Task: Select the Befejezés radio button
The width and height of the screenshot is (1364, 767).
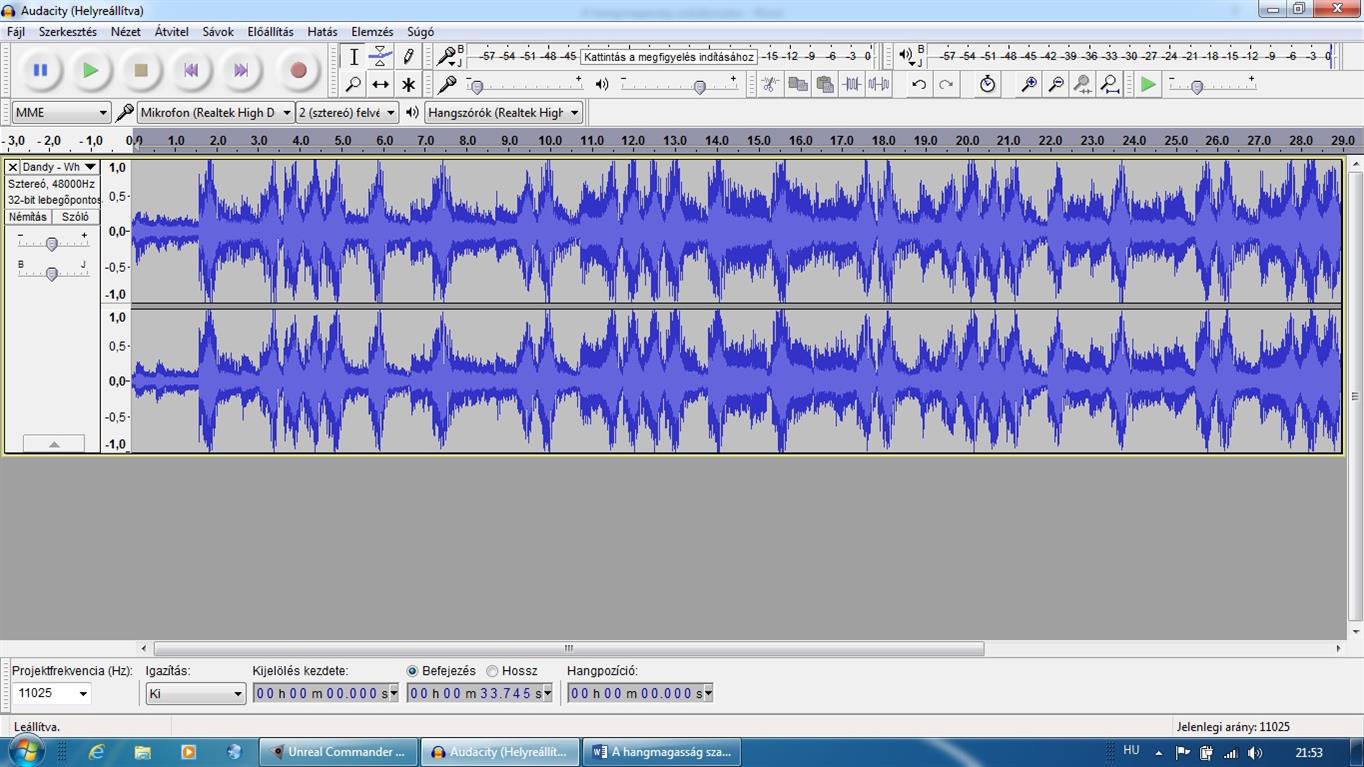Action: tap(413, 671)
